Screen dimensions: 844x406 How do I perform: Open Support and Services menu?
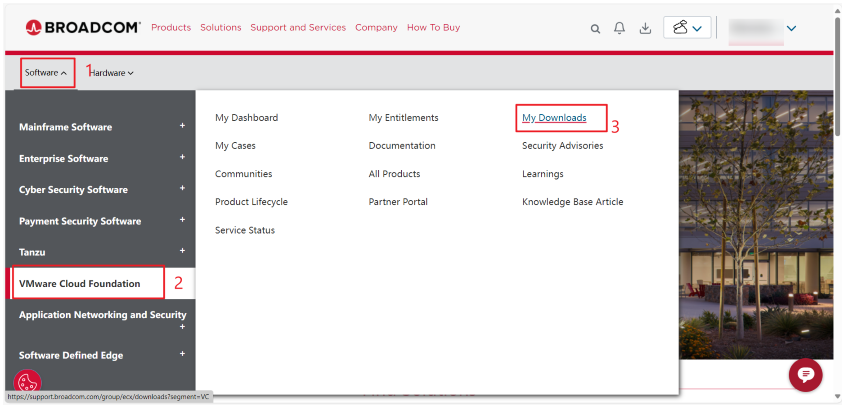pos(298,27)
